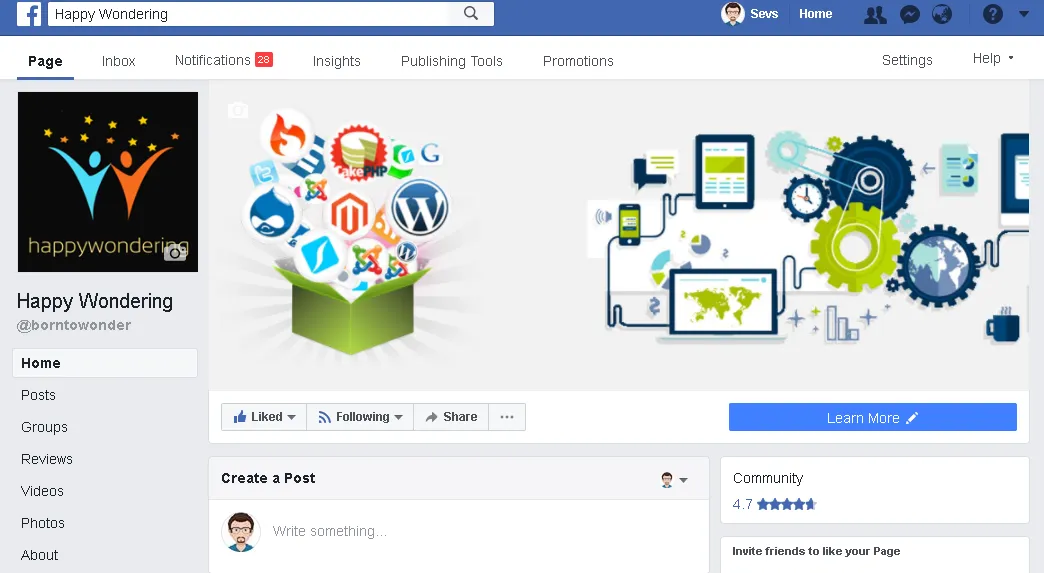Expand the Help dropdown

point(993,59)
